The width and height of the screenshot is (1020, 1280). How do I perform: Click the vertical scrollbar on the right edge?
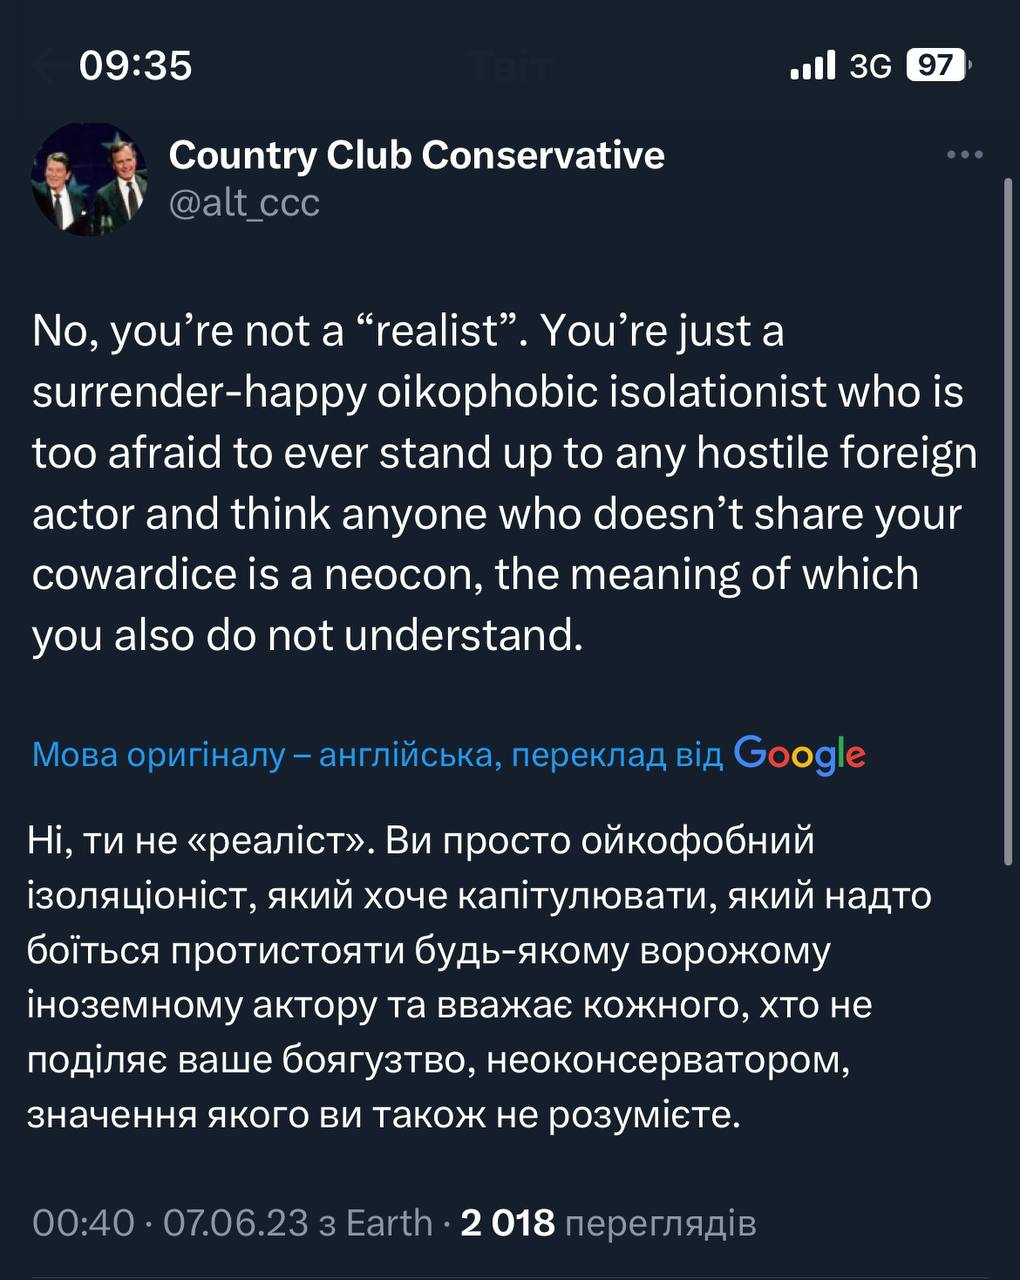(x=1007, y=520)
